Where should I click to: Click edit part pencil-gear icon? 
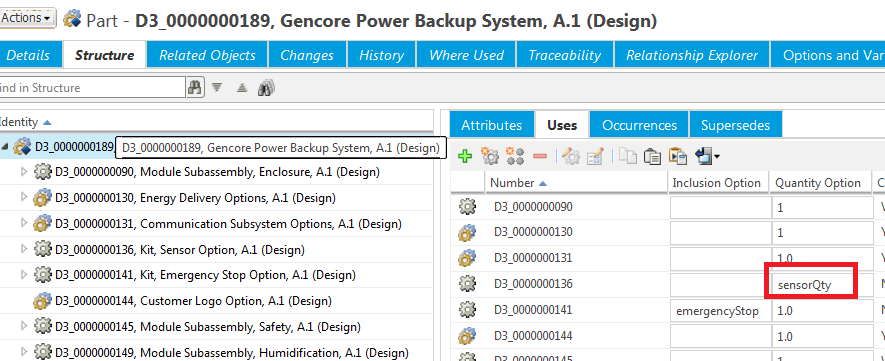[x=571, y=156]
